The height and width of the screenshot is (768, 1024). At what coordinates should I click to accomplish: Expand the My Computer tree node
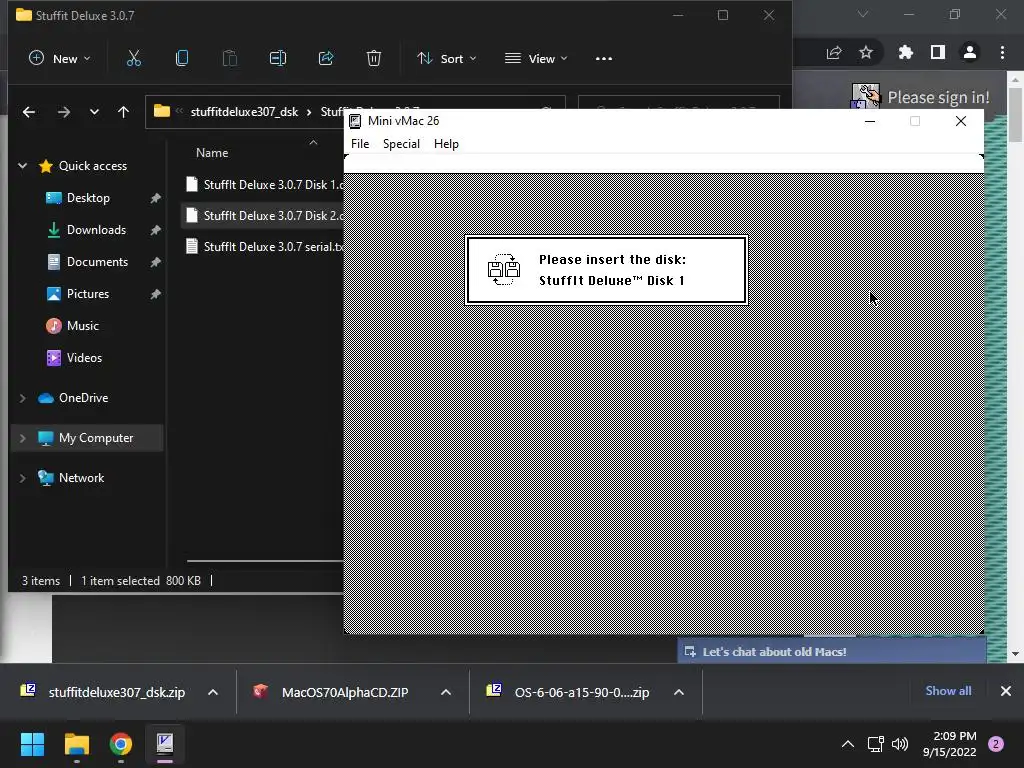pyautogui.click(x=22, y=438)
